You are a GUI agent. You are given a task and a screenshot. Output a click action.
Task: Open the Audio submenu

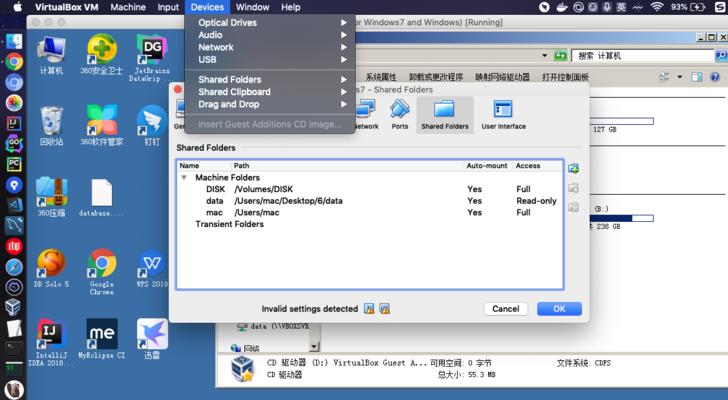tap(270, 35)
